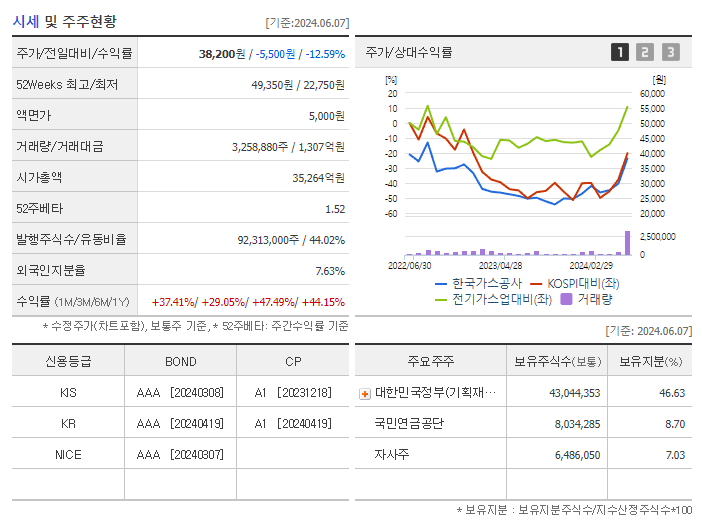
Task: Select ownership percentage 8.70
Action: (675, 424)
